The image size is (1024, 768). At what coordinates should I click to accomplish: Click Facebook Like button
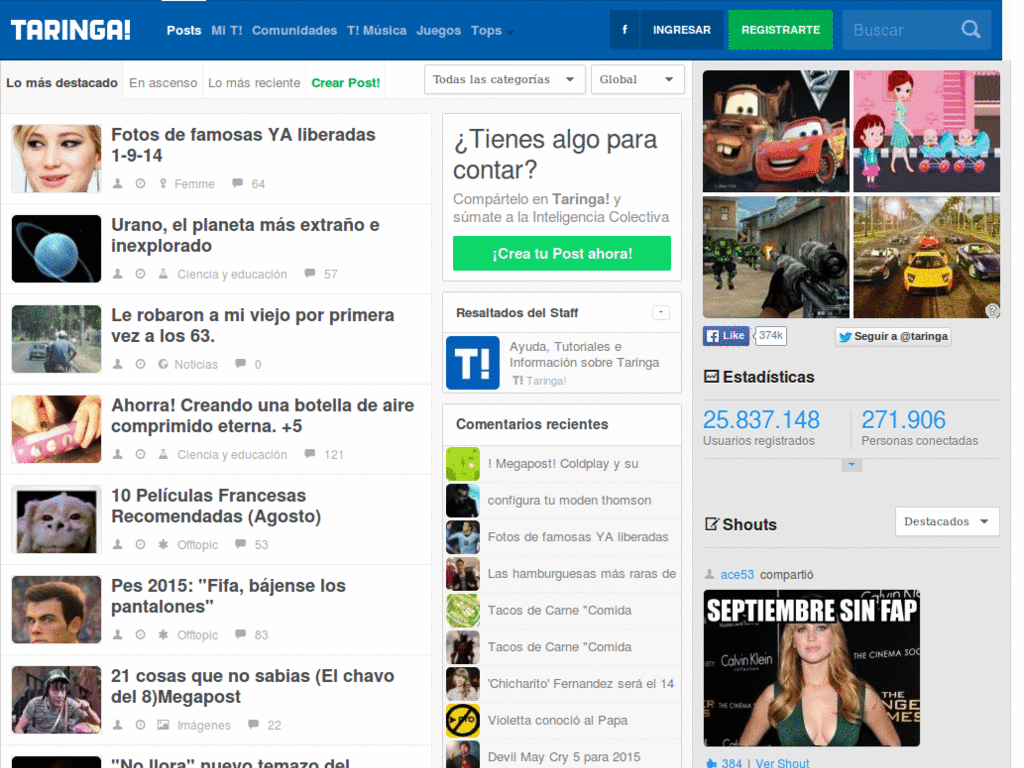tap(726, 336)
